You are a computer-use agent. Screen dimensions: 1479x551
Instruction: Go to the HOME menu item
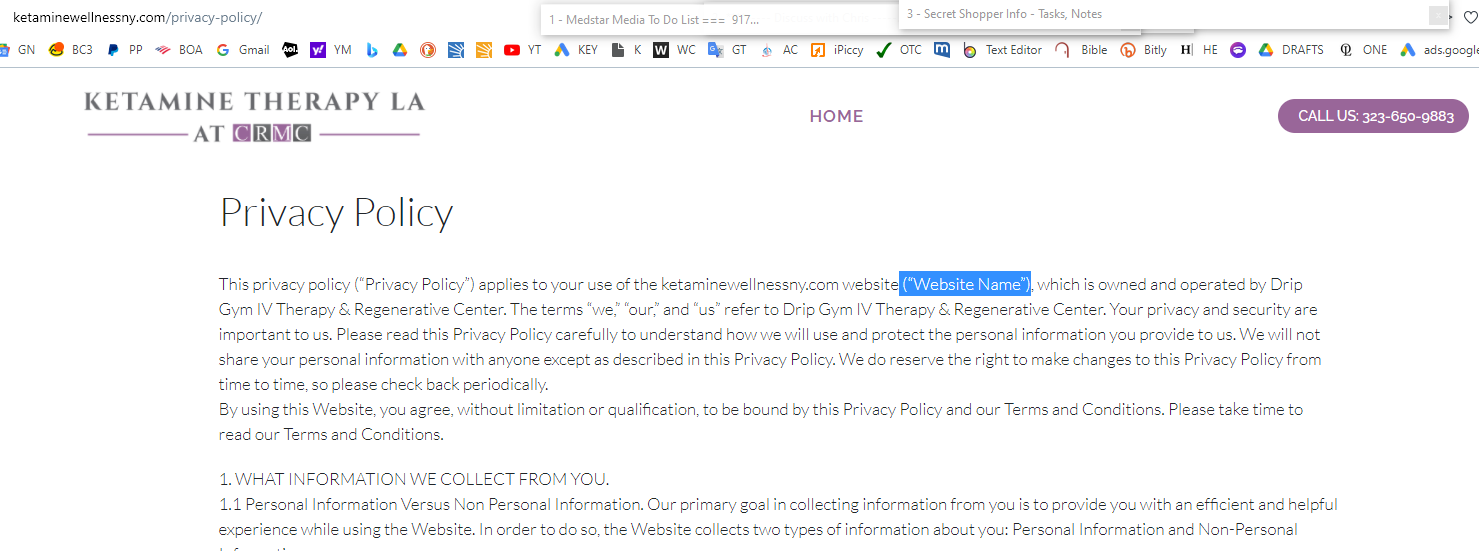tap(836, 116)
